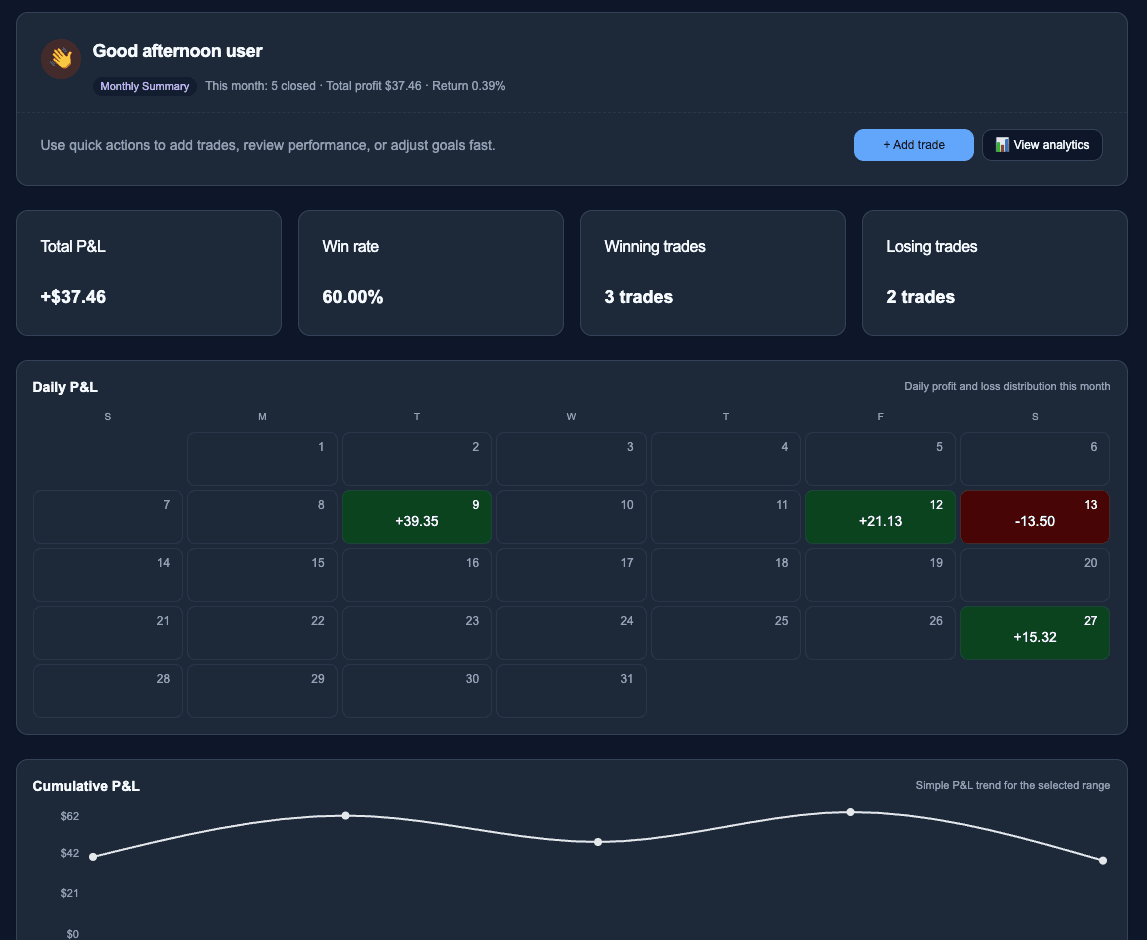Click the Cumulative P&L panel title
The image size is (1147, 940).
[86, 786]
